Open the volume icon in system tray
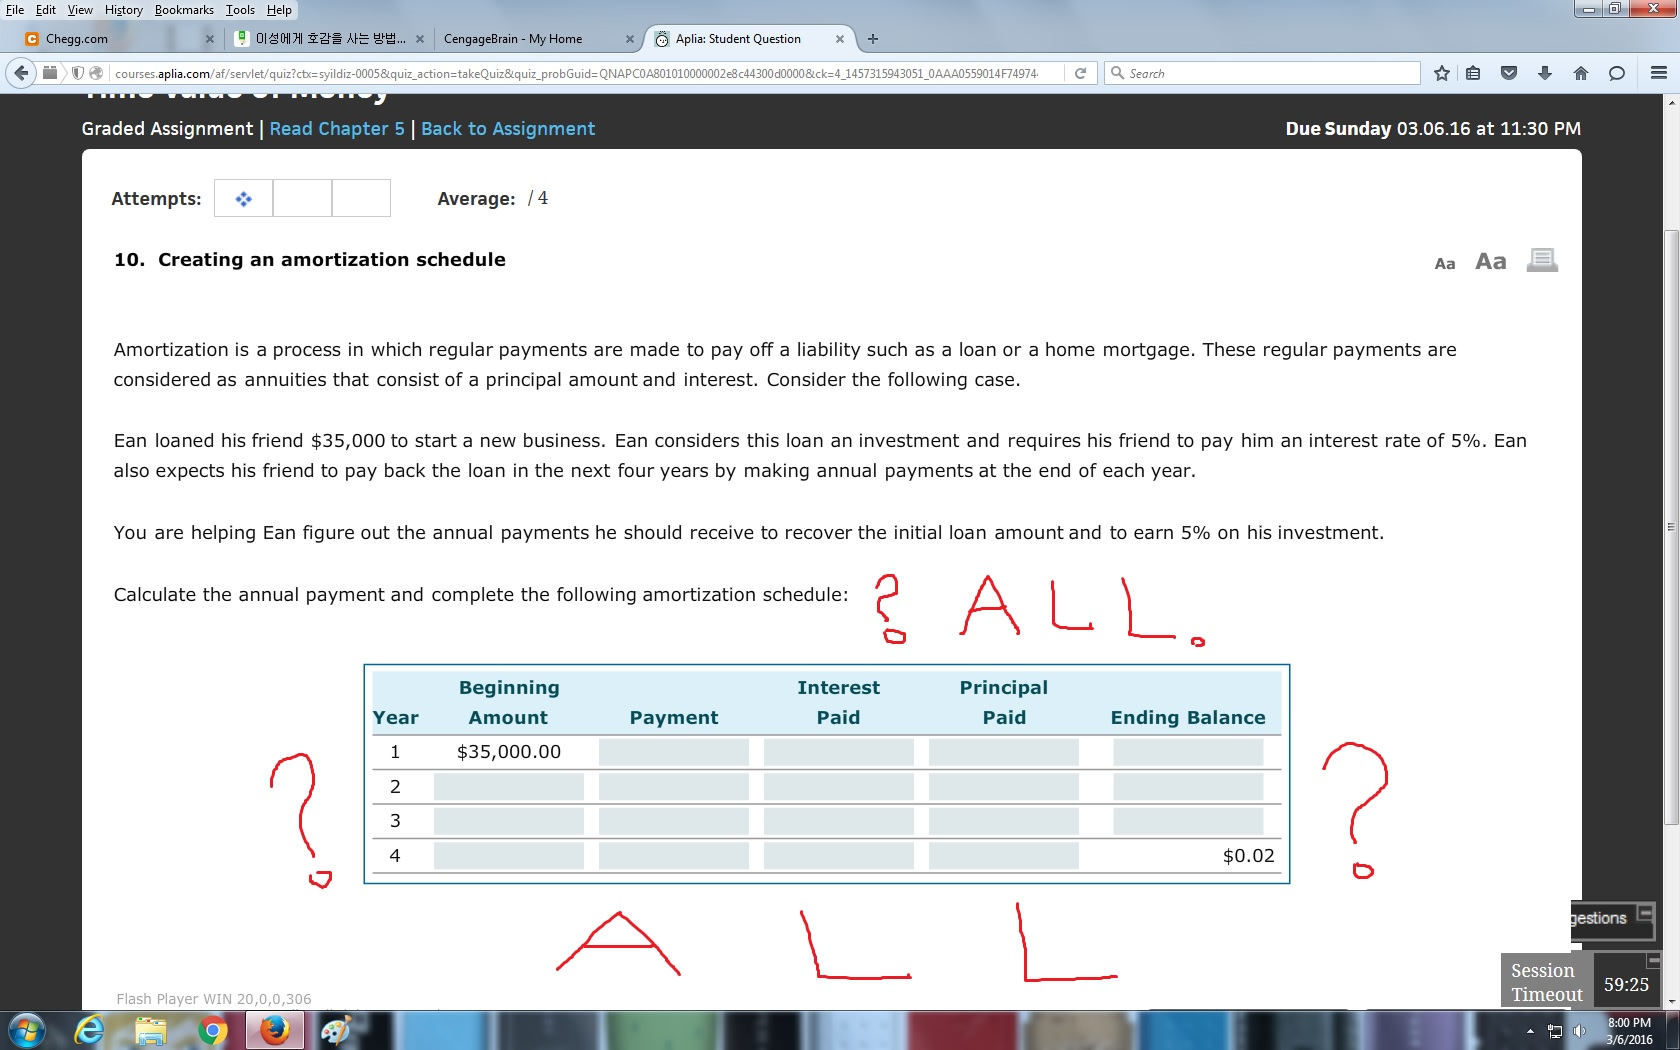This screenshot has height=1050, width=1680. pos(1582,1030)
